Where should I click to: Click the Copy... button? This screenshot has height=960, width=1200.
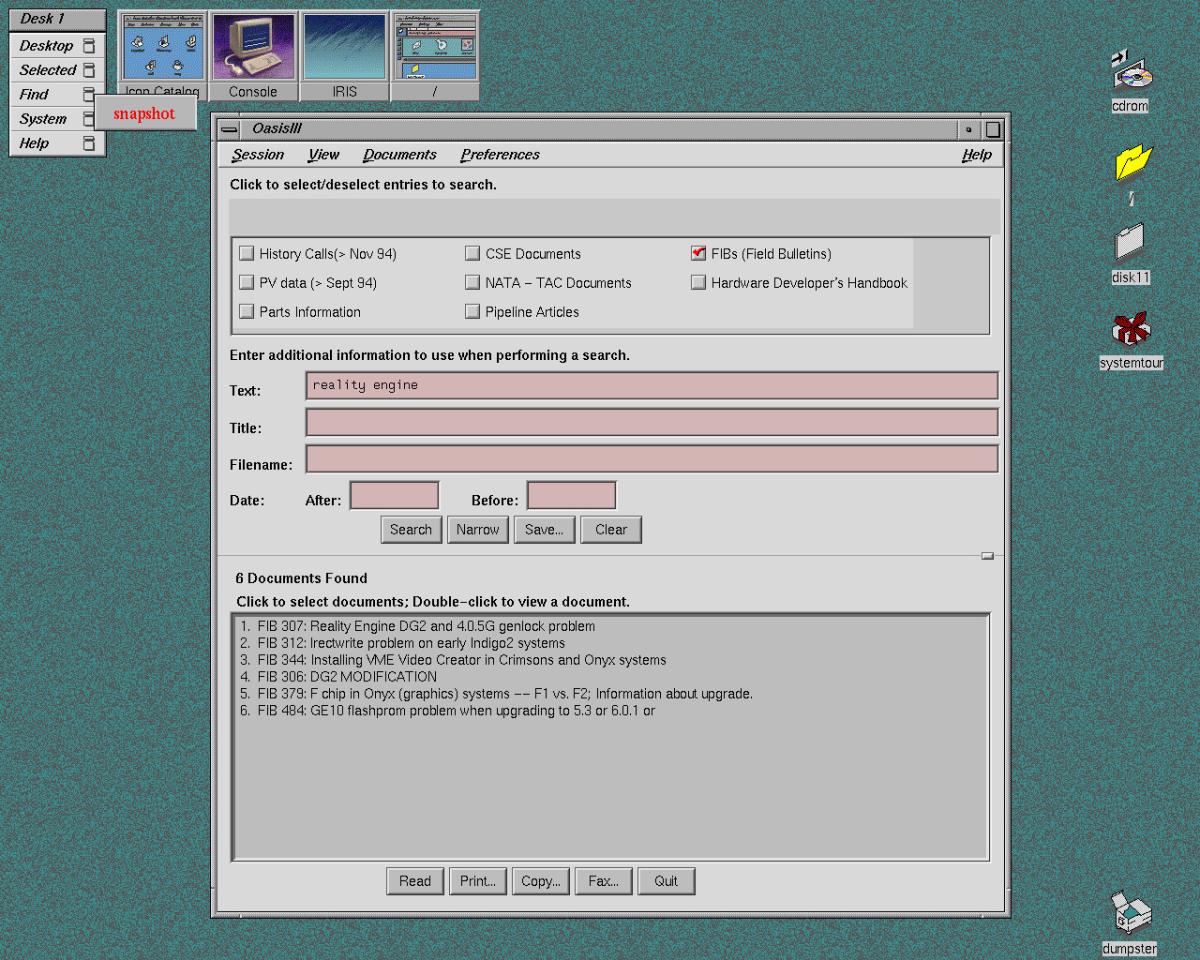(x=541, y=881)
